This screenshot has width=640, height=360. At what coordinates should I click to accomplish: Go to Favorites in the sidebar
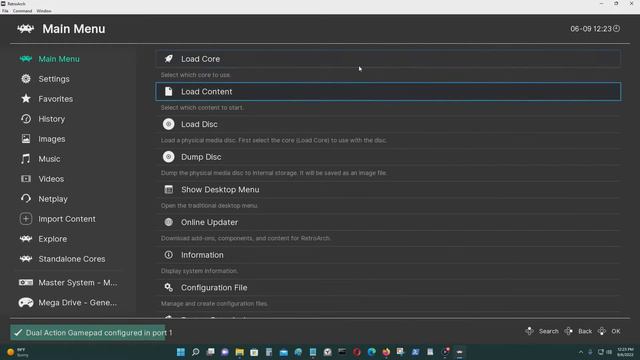[x=56, y=99]
